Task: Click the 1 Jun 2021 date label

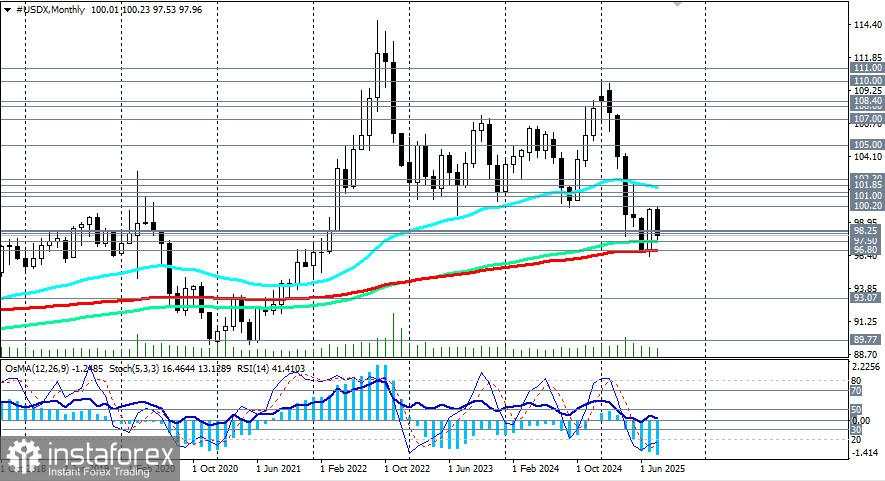Action: [x=279, y=469]
